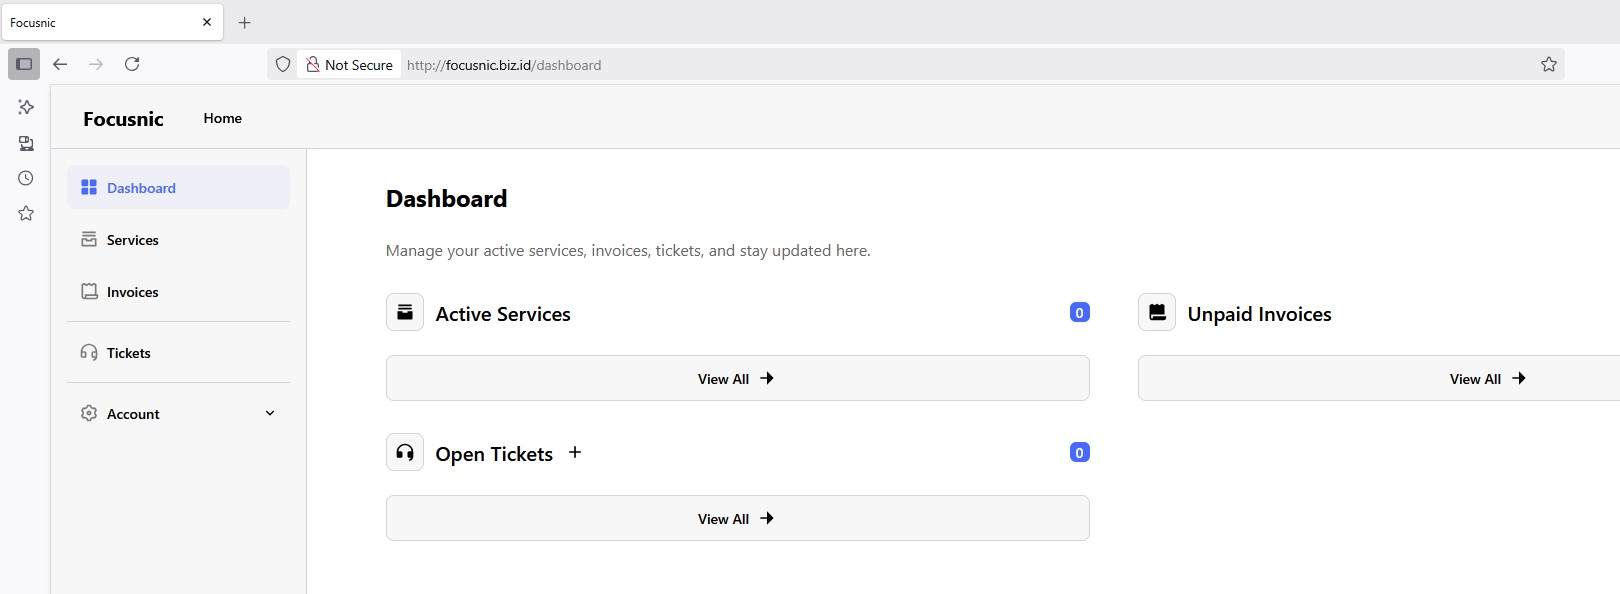Open the Services sidebar item

tap(132, 240)
